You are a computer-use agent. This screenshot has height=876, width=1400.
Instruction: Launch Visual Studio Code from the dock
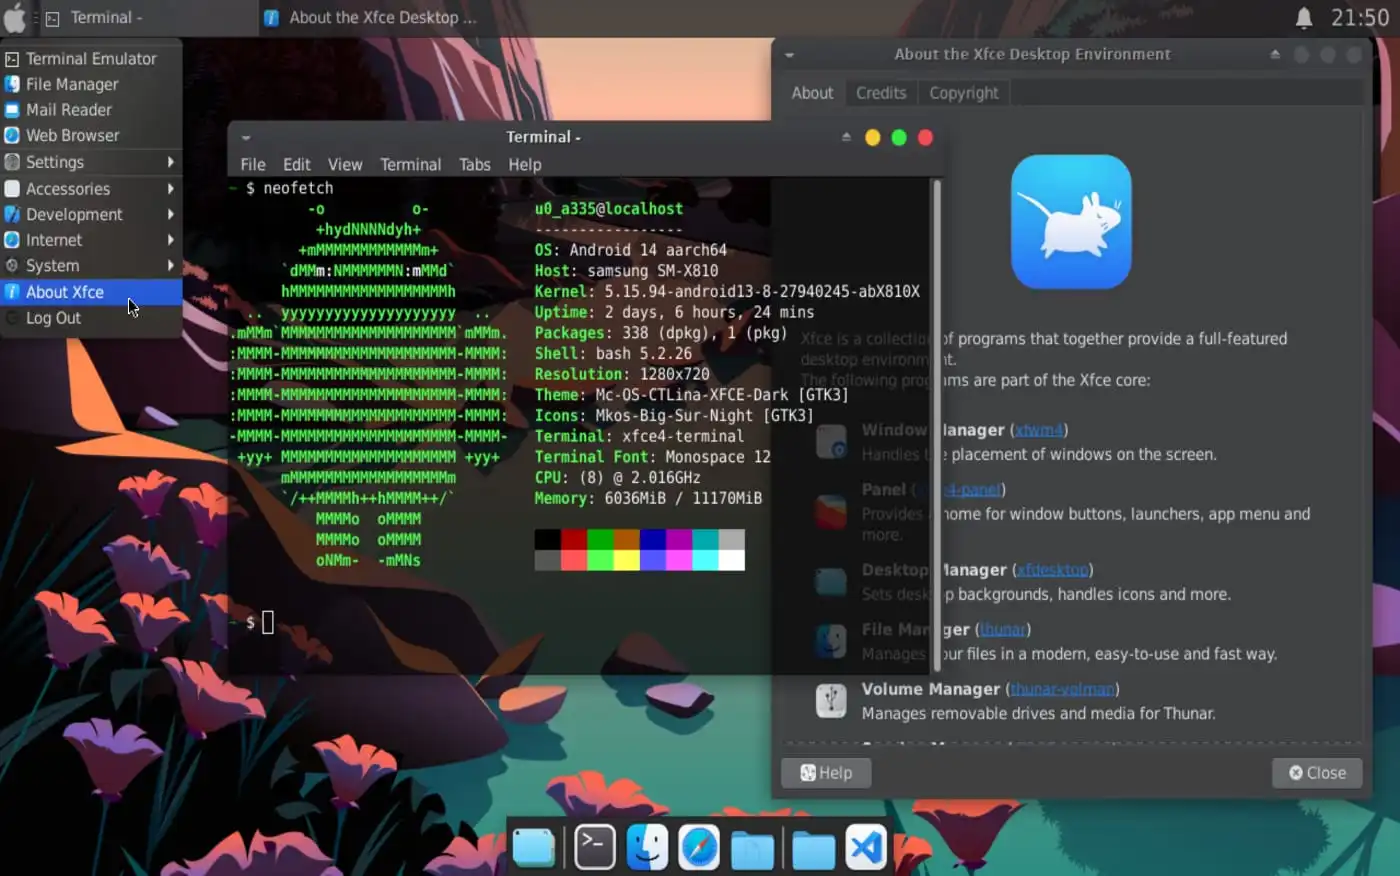tap(866, 849)
